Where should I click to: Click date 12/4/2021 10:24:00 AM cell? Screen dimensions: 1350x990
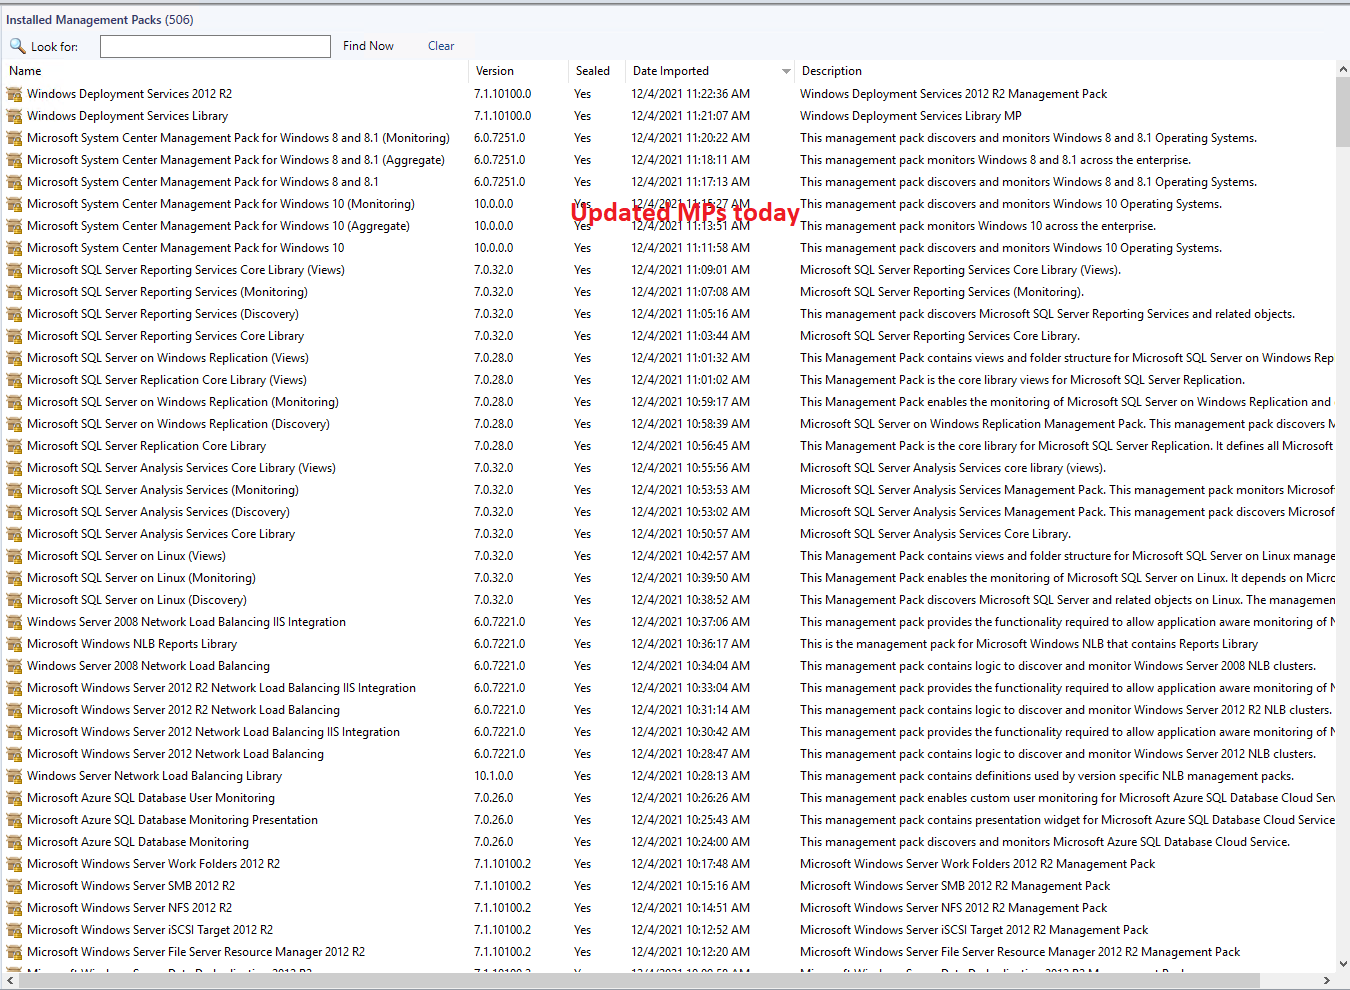[690, 842]
